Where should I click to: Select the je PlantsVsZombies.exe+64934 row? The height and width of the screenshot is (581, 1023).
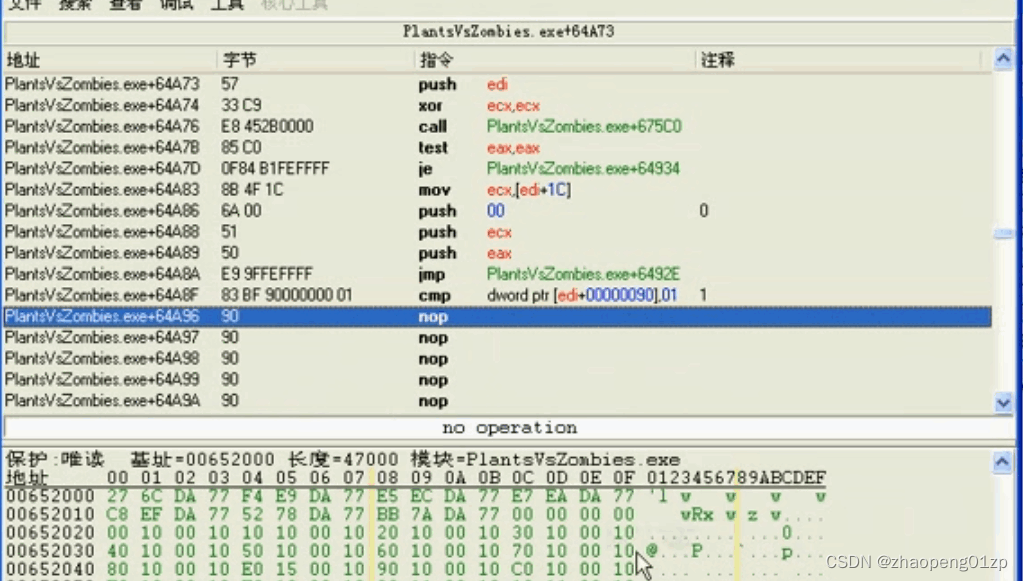click(498, 168)
